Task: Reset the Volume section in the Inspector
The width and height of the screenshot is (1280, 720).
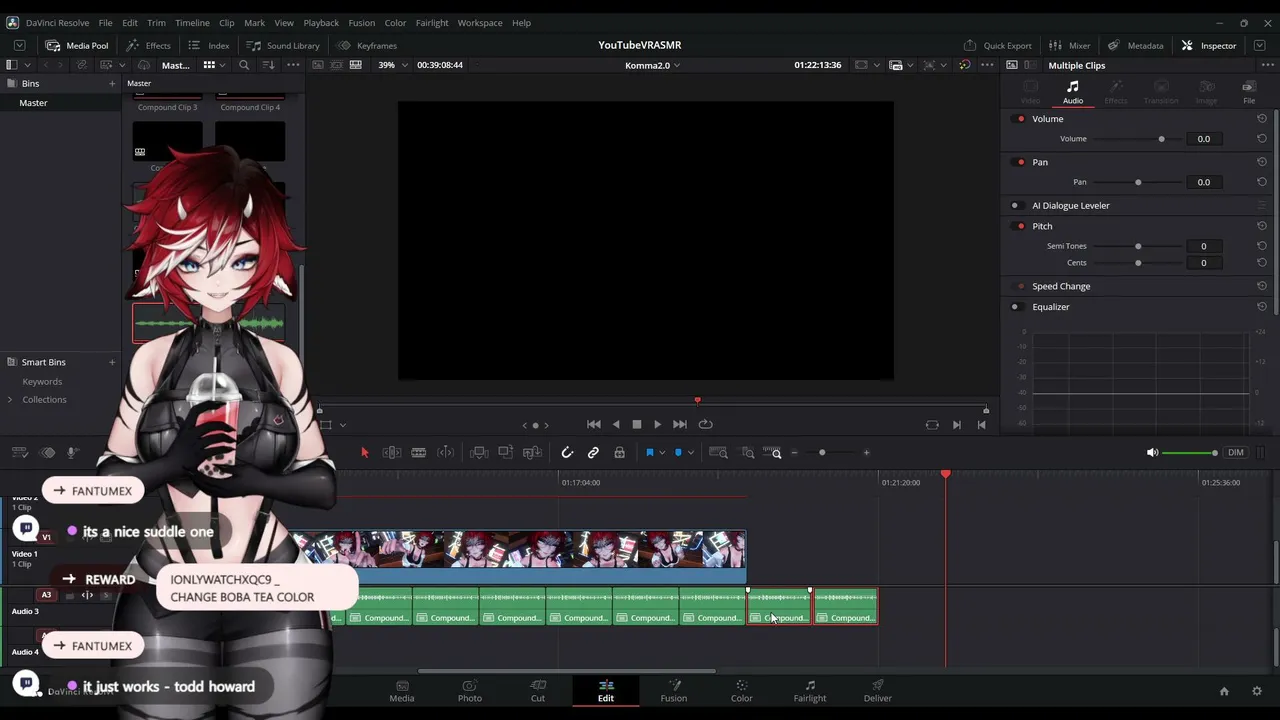Action: click(x=1262, y=119)
